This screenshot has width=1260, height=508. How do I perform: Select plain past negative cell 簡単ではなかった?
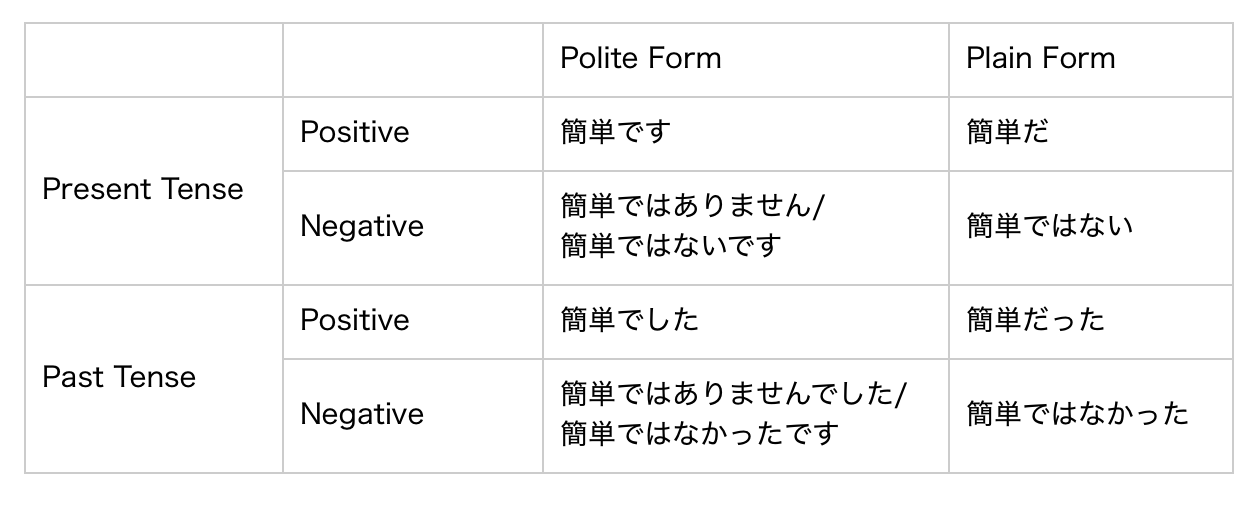pyautogui.click(x=1078, y=415)
